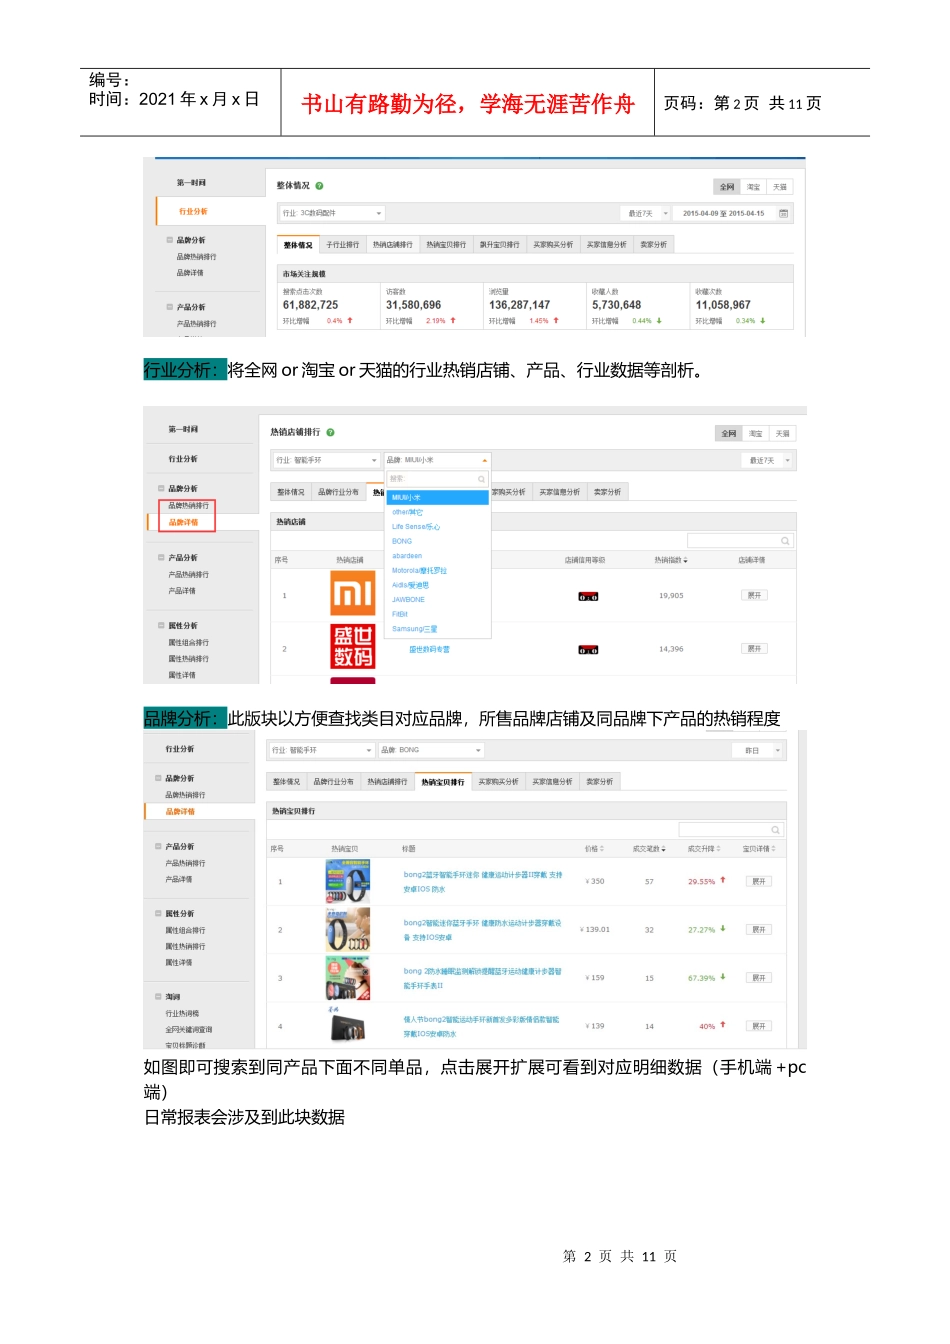This screenshot has height=1344, width=950.
Task: Sort by 成交升降 using its column arrows
Action: [719, 849]
